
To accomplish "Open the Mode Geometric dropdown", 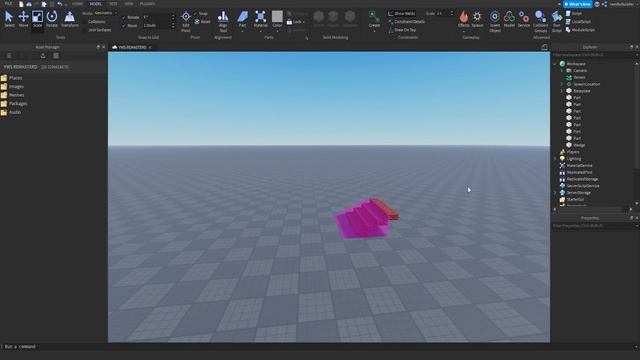I will tap(105, 13).
